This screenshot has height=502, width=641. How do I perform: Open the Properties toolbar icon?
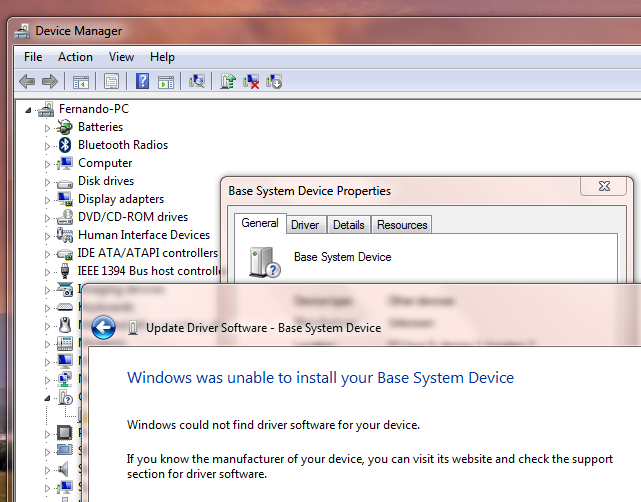tap(111, 81)
